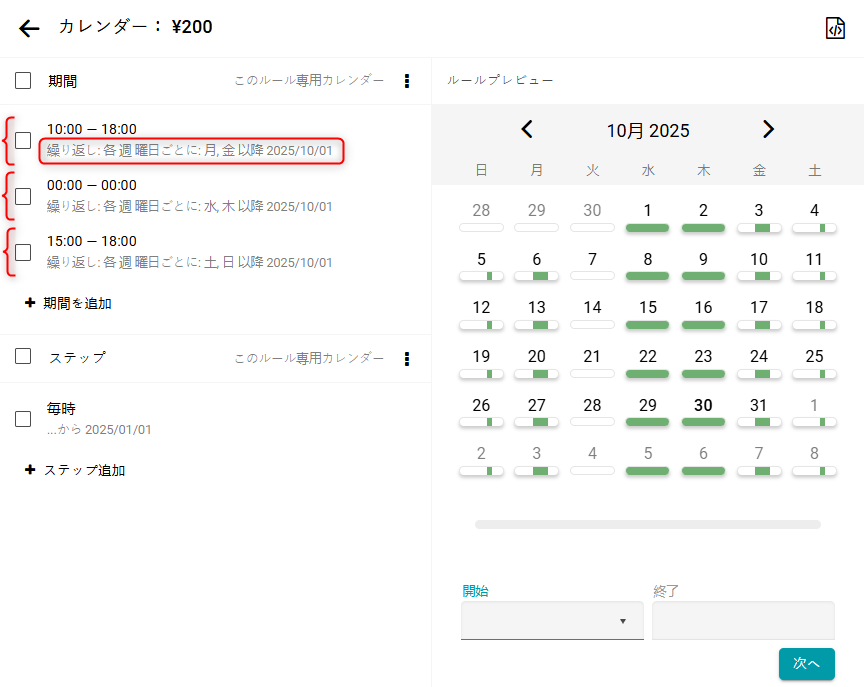Click the 10月 2025 month label

click(647, 130)
